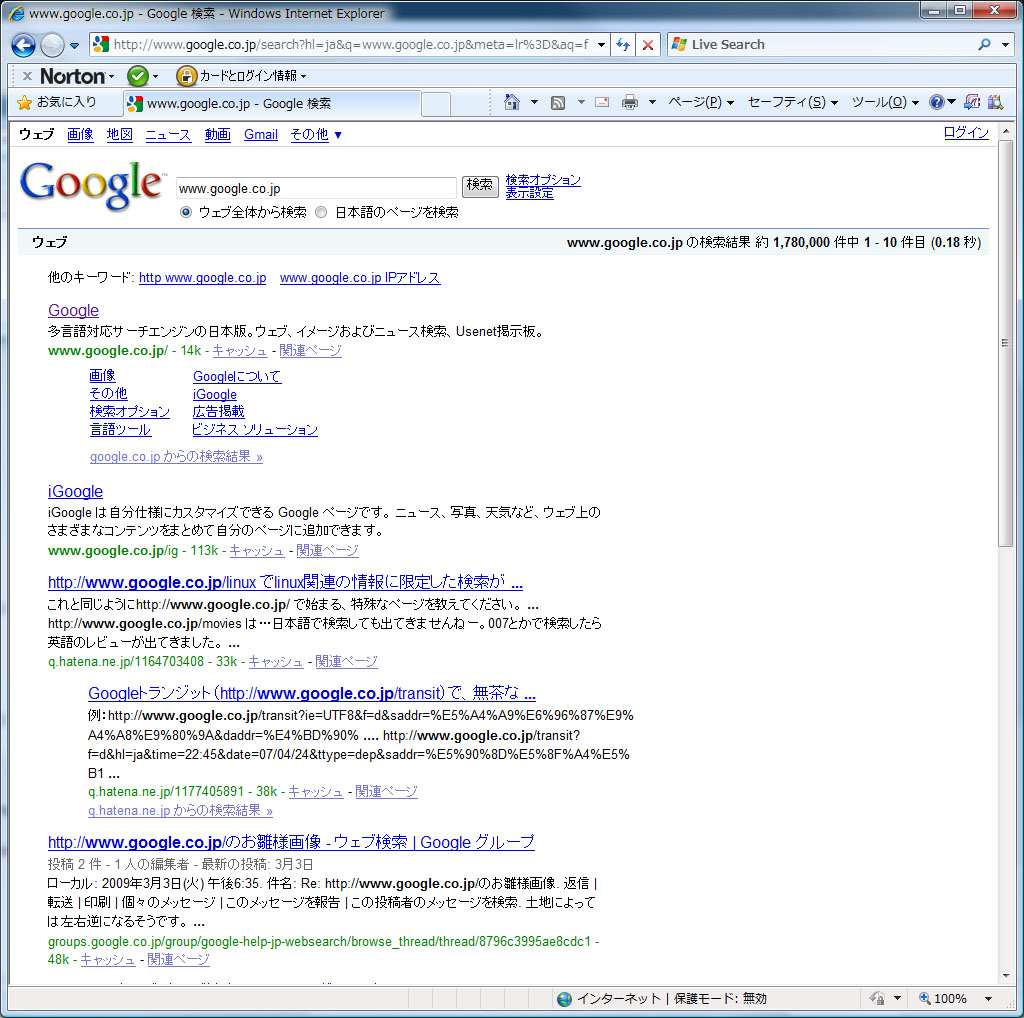Refresh the page using the address bar icon
This screenshot has width=1024, height=1018.
[x=623, y=44]
